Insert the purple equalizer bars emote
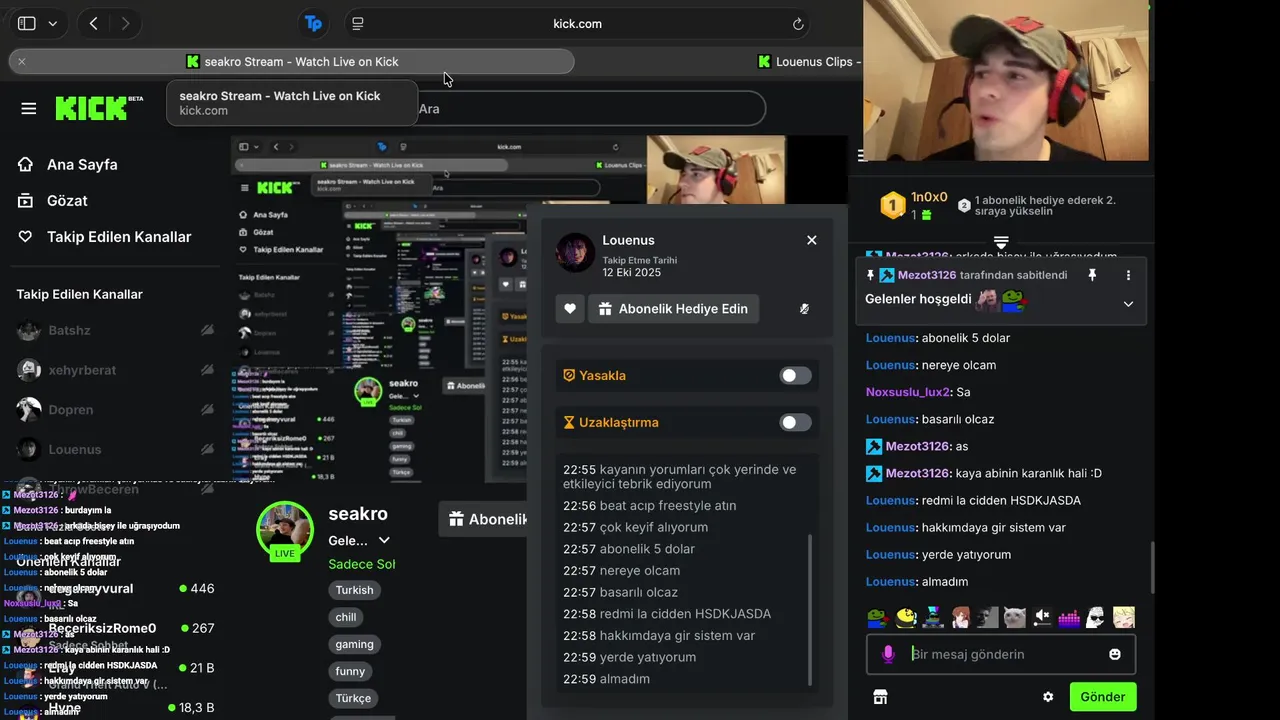 click(1069, 617)
